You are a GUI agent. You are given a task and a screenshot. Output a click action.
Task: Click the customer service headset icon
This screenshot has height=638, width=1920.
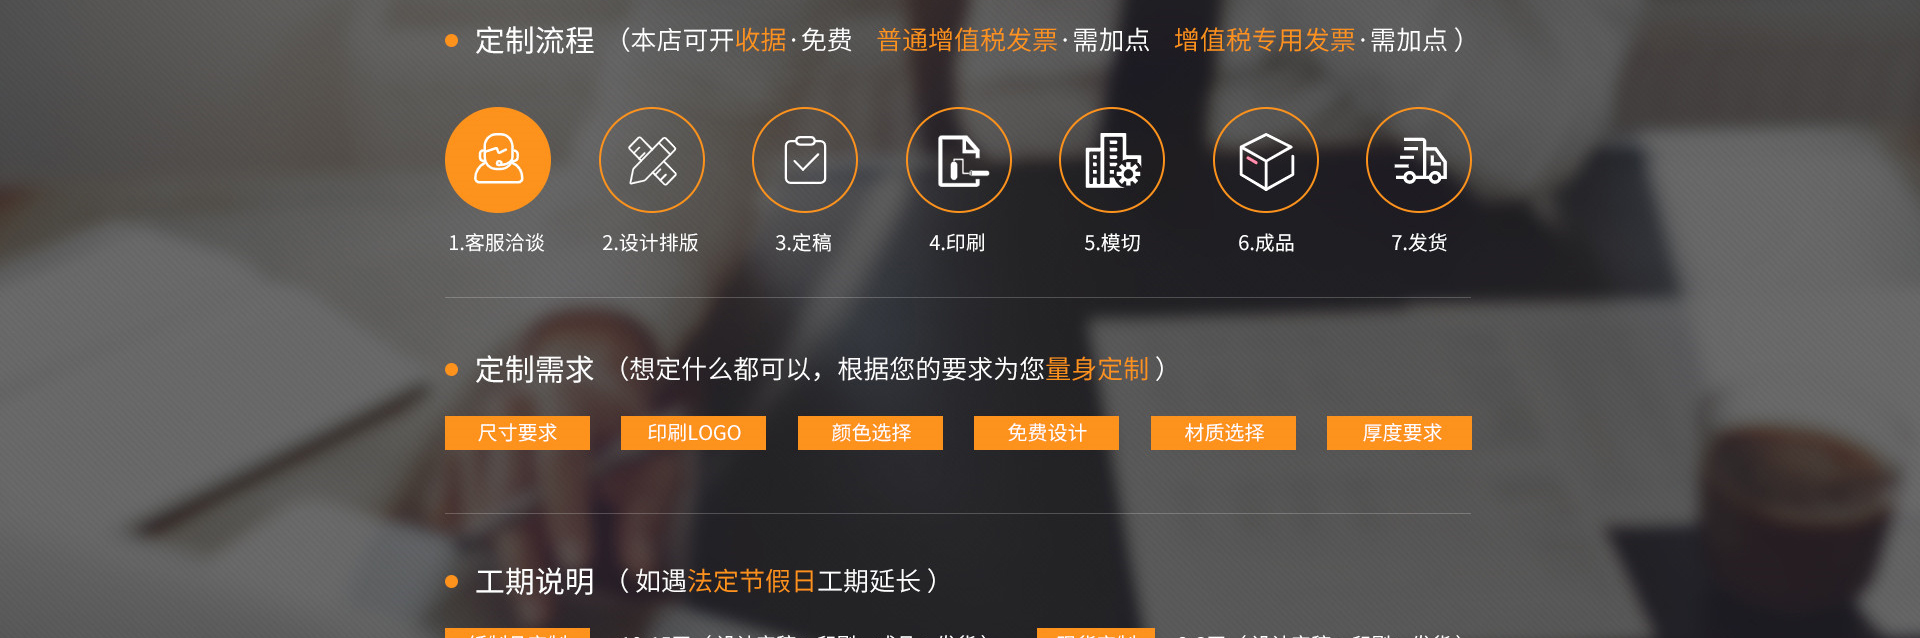coord(498,160)
